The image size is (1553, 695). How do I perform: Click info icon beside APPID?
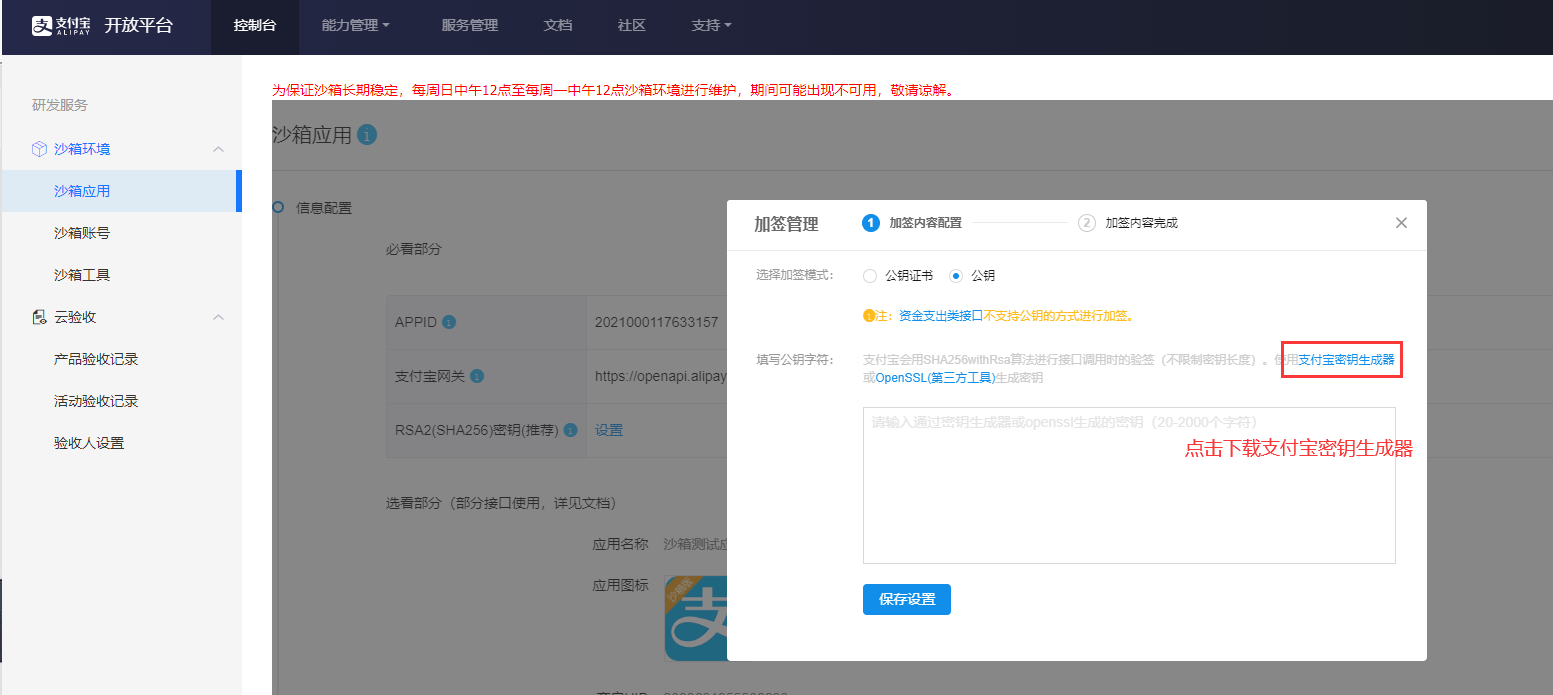[449, 322]
